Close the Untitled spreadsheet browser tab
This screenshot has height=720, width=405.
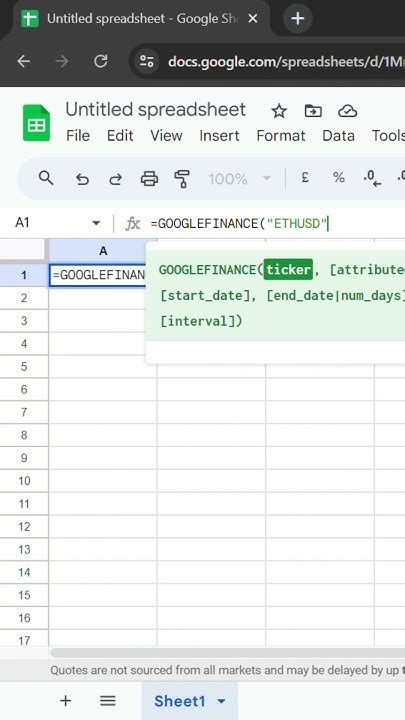pos(253,18)
